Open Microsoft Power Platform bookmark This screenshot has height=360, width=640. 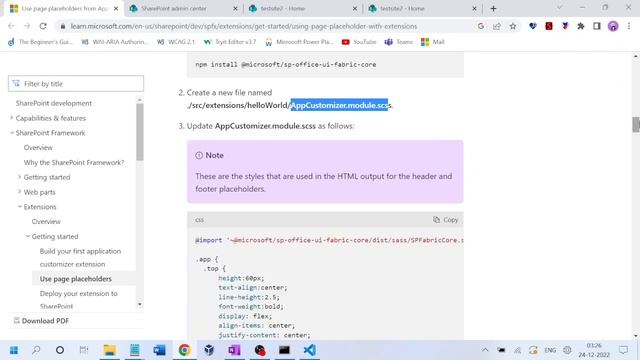(299, 42)
